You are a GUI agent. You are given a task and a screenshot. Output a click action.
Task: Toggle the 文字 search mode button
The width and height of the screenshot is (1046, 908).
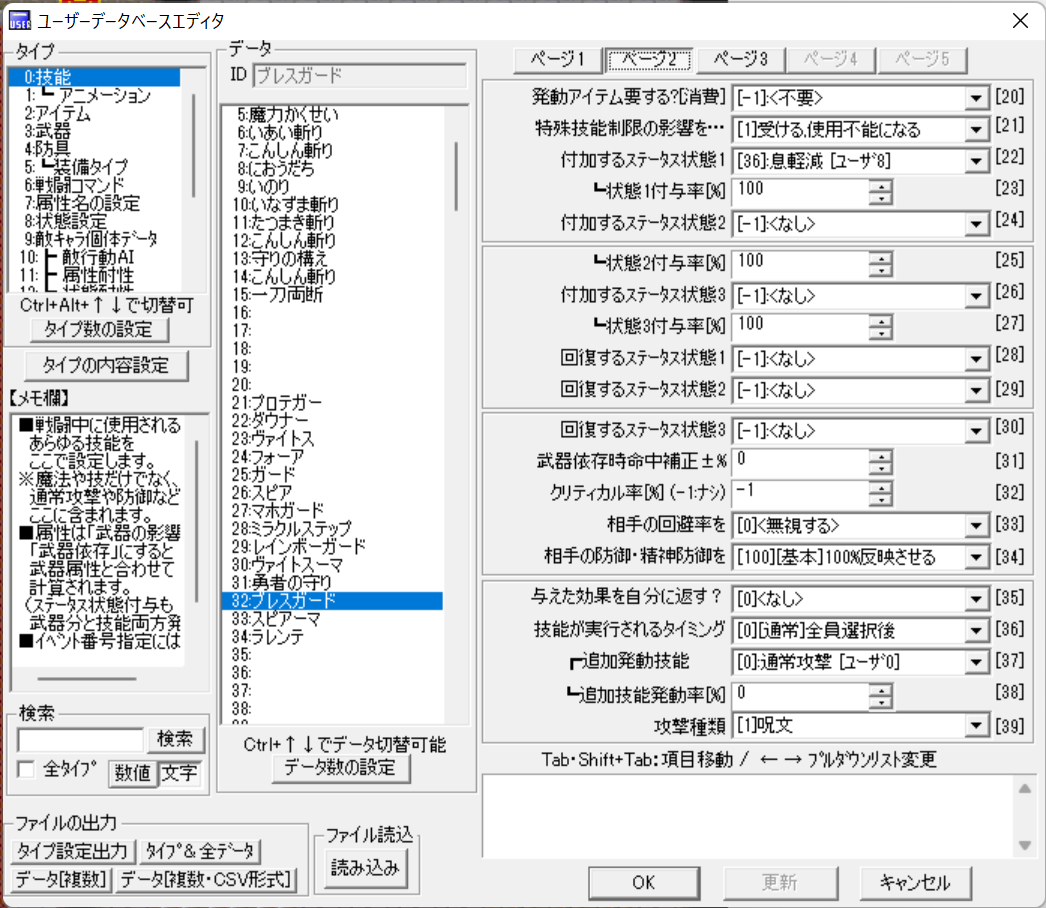click(x=180, y=773)
